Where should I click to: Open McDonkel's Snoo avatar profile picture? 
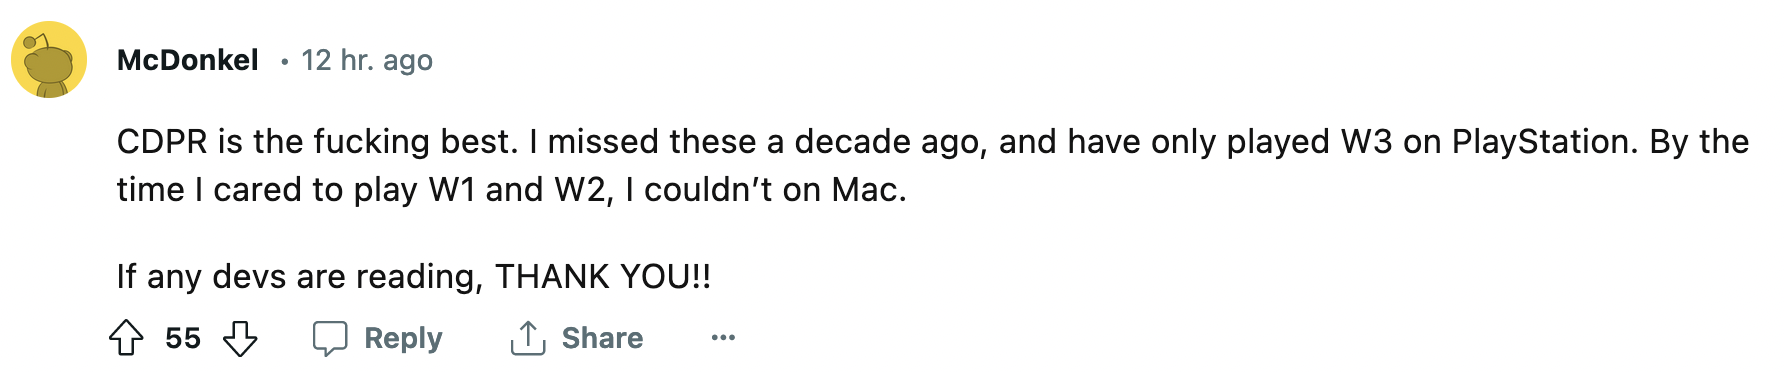(x=49, y=60)
